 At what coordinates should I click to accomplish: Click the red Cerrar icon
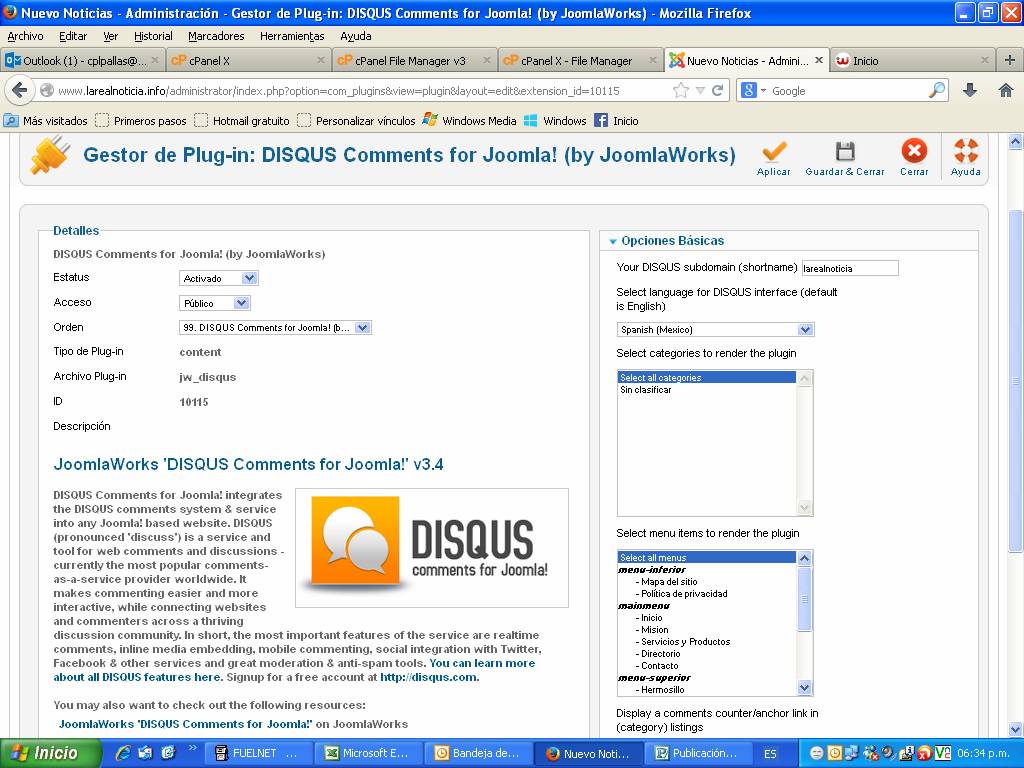point(914,151)
